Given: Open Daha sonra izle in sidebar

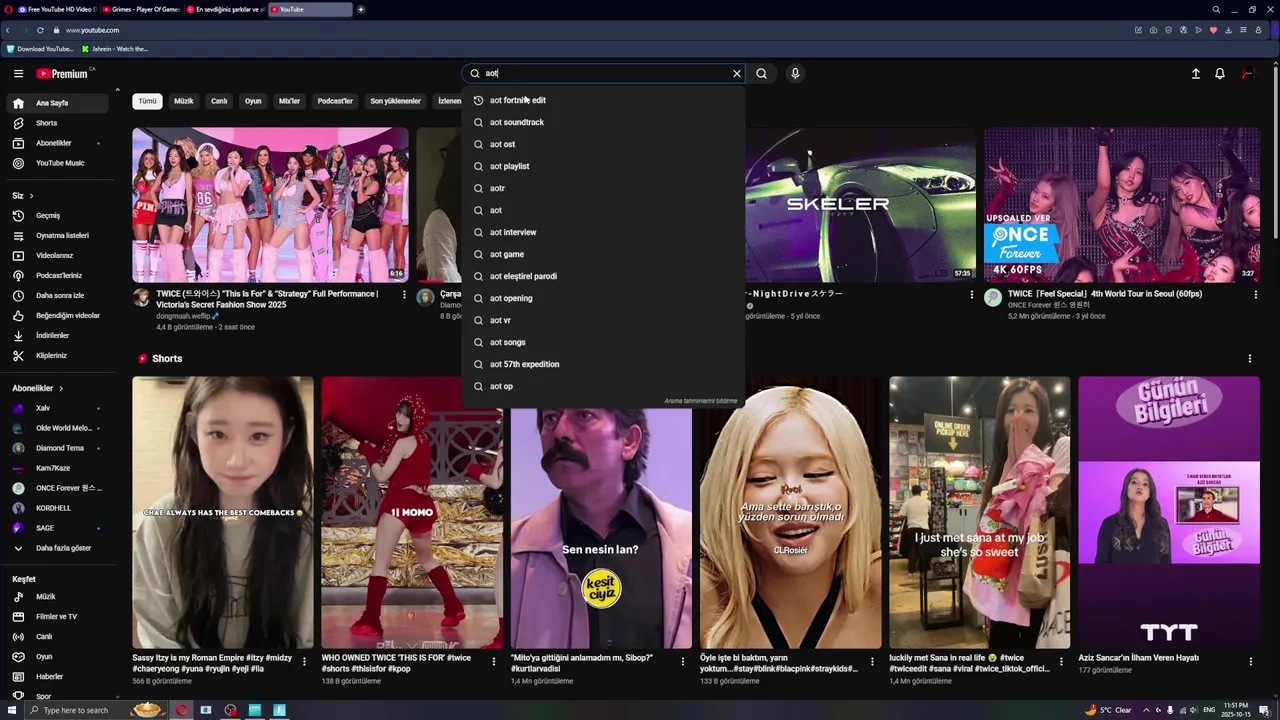Looking at the screenshot, I should [x=59, y=295].
